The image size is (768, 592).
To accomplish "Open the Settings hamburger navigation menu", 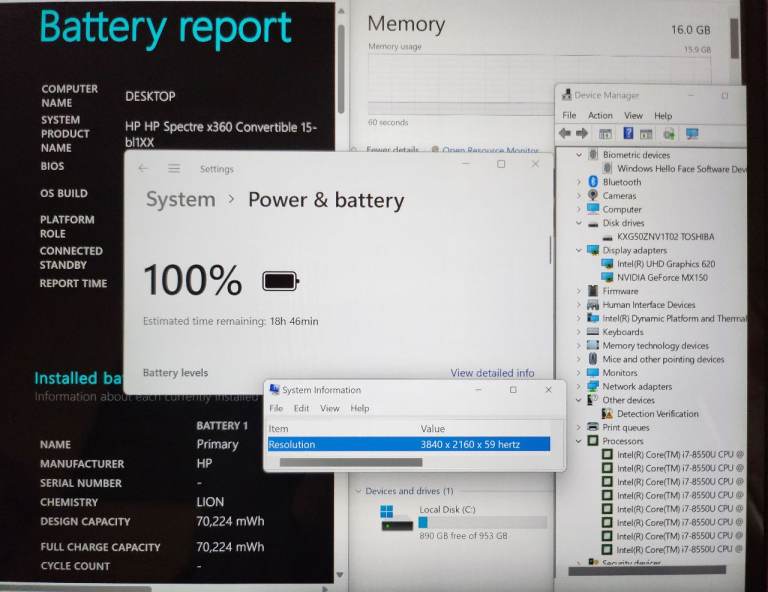I will coord(174,169).
